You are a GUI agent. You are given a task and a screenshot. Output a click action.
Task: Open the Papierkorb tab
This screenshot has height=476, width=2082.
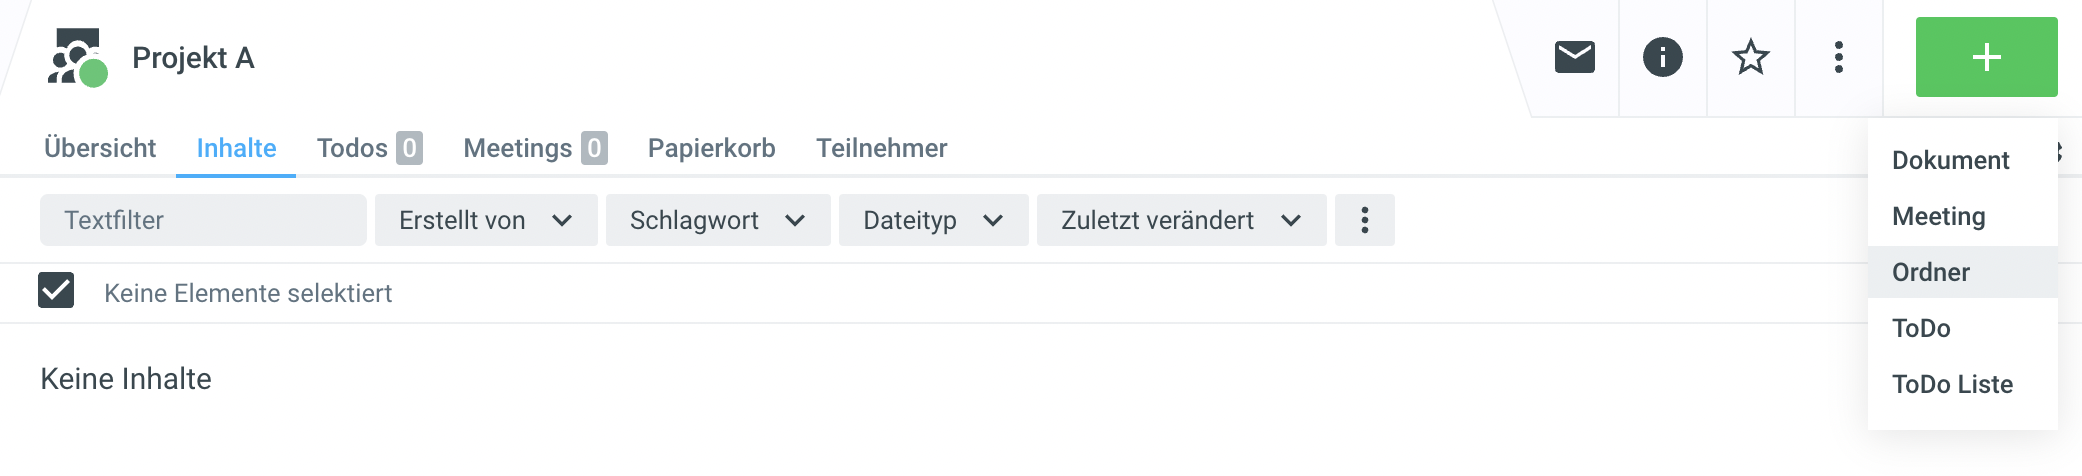[711, 148]
